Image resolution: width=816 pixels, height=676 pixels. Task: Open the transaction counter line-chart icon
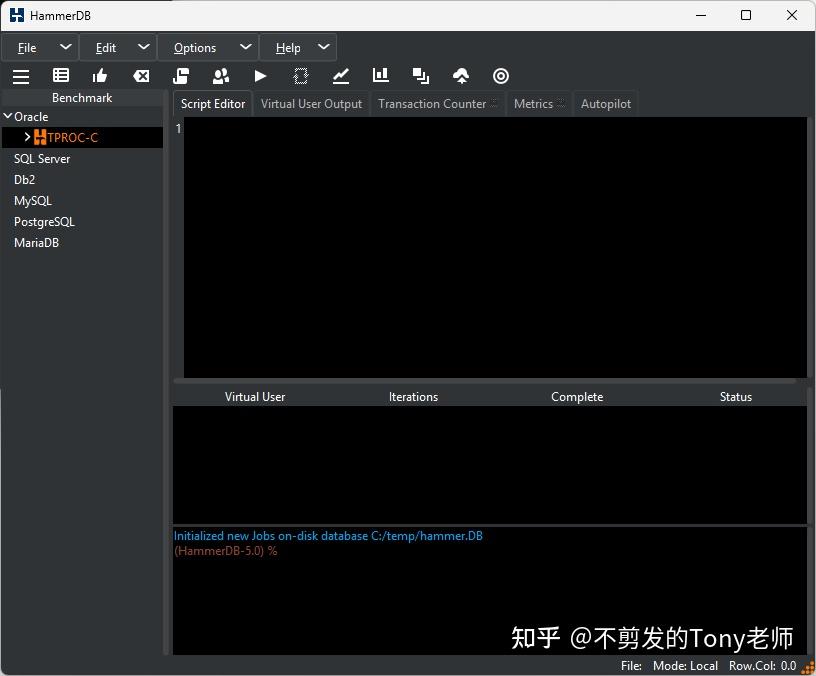pos(340,75)
